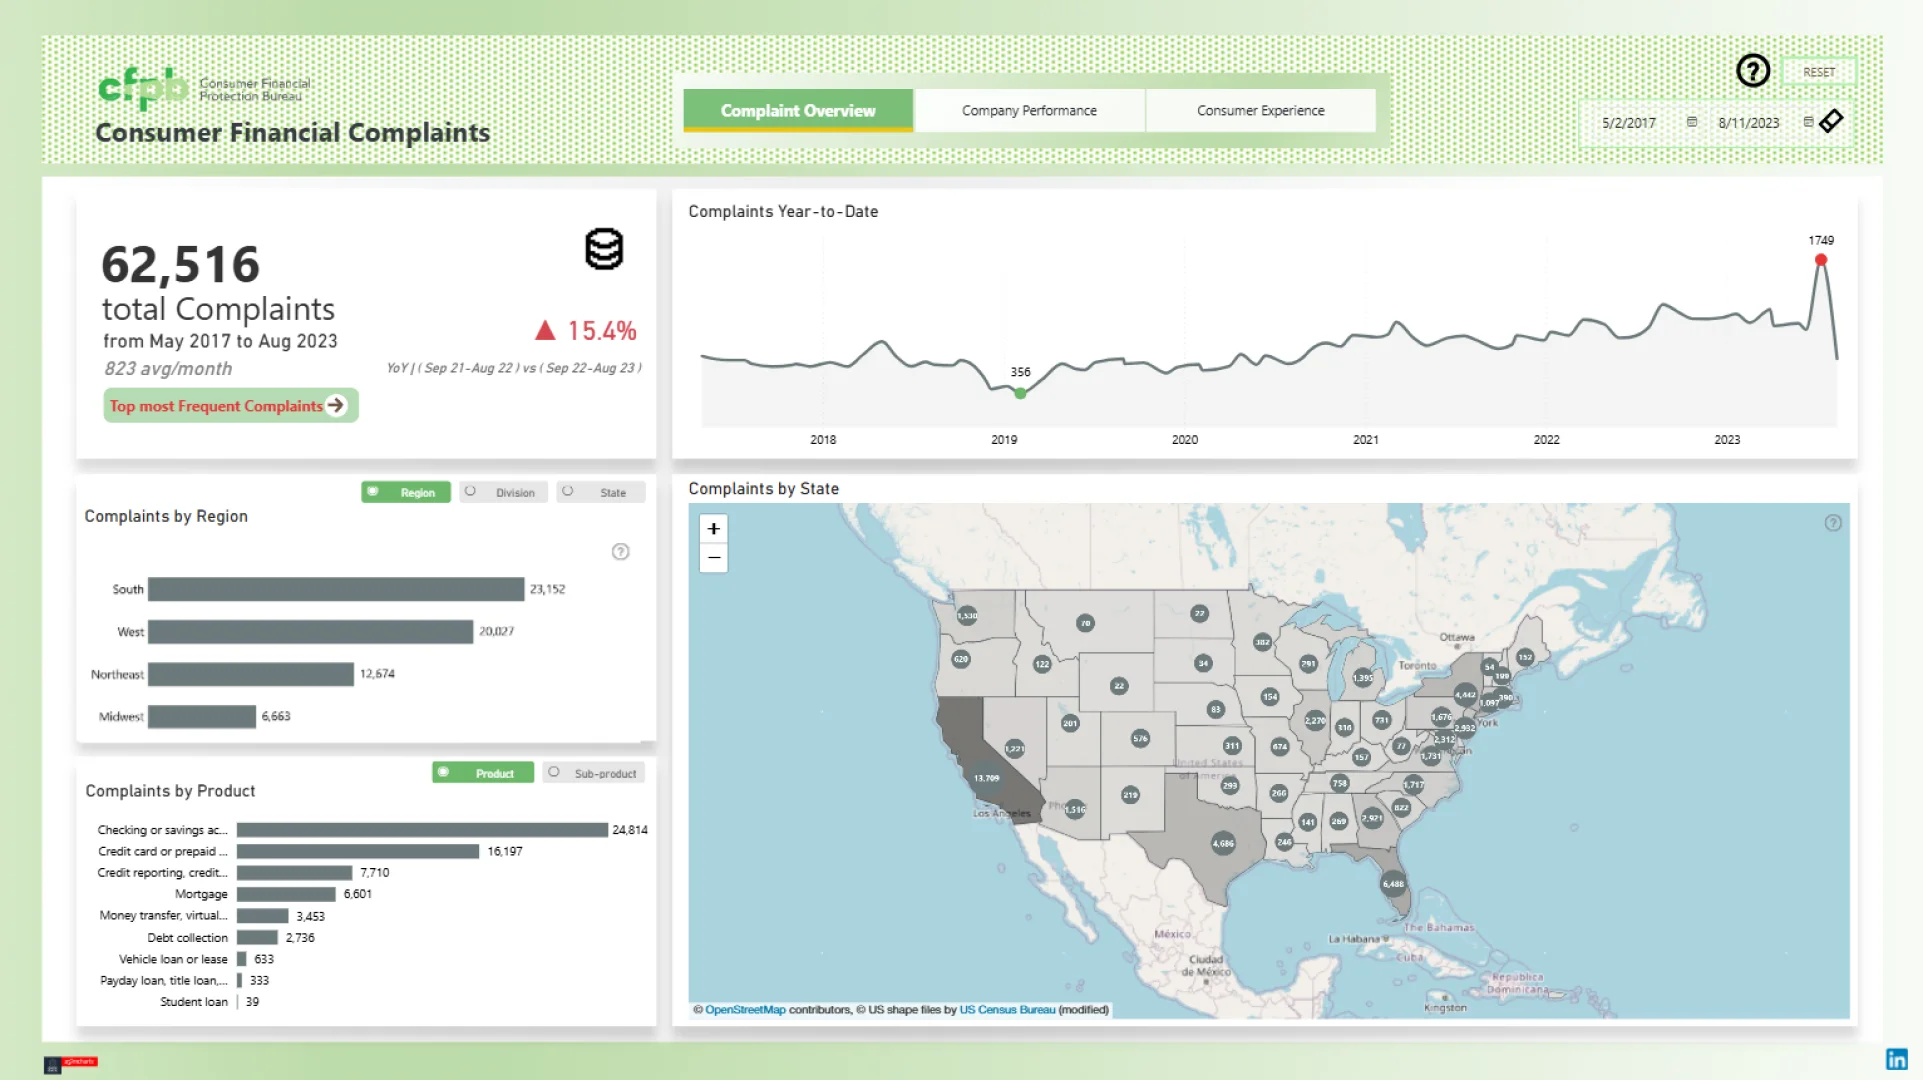Click the eraser clear-date-filter icon
The width and height of the screenshot is (1923, 1080).
coord(1831,121)
